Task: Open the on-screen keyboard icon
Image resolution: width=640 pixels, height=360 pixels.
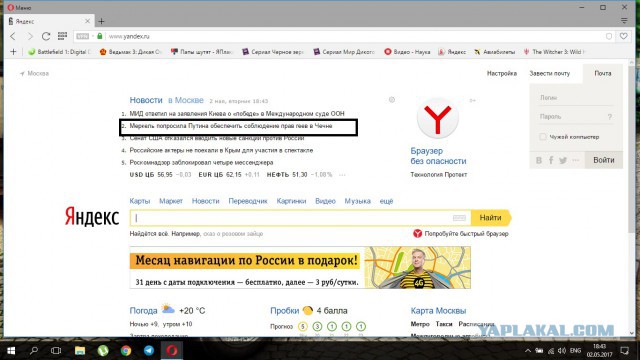Action: (459, 218)
